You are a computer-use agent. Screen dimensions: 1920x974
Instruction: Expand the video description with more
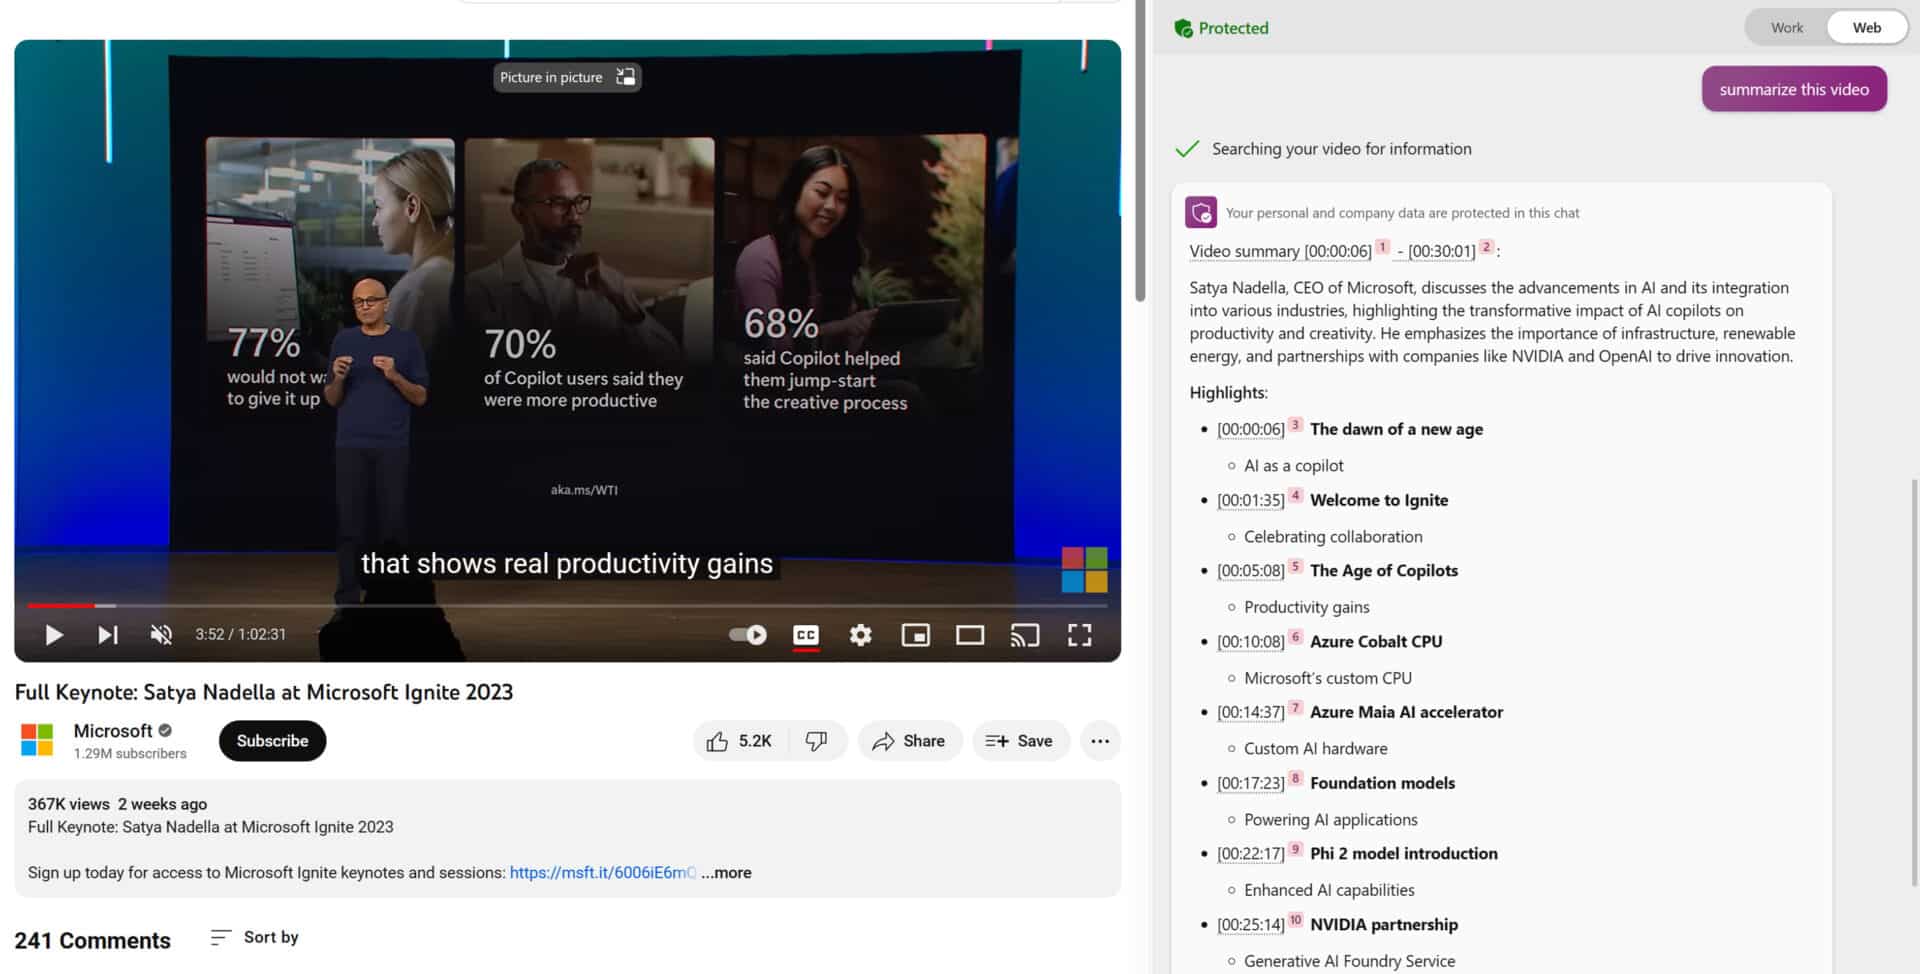click(727, 872)
